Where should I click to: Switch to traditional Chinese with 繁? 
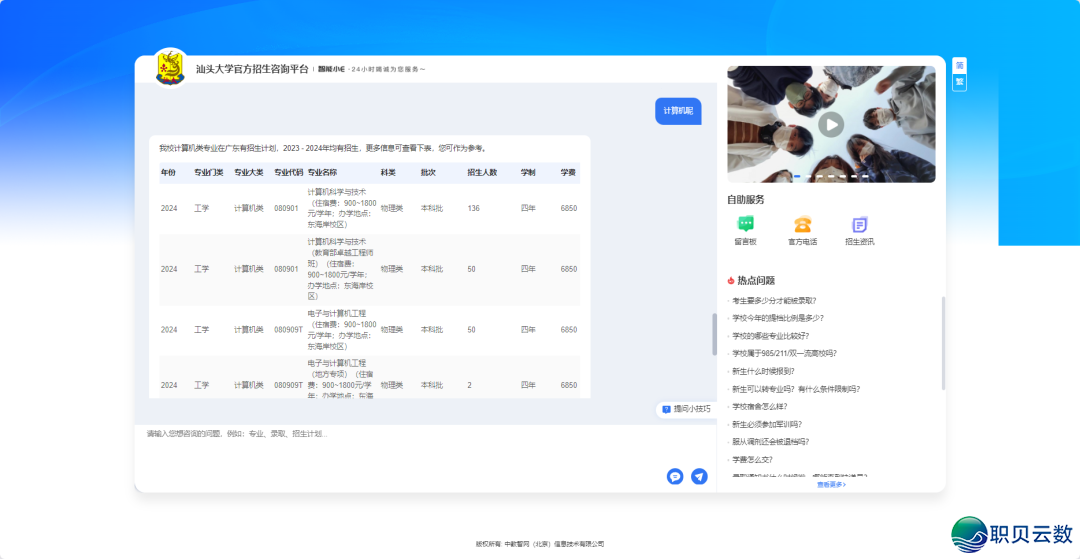click(x=959, y=82)
